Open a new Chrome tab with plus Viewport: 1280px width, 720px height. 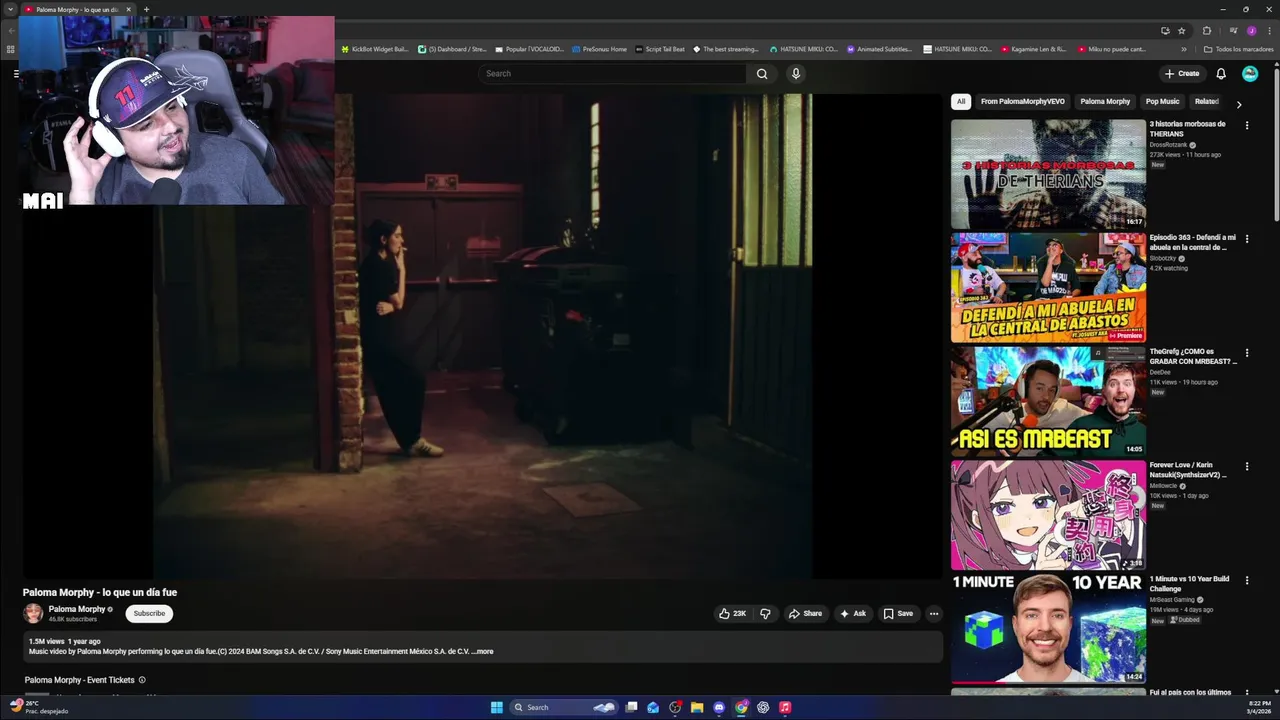(x=146, y=9)
